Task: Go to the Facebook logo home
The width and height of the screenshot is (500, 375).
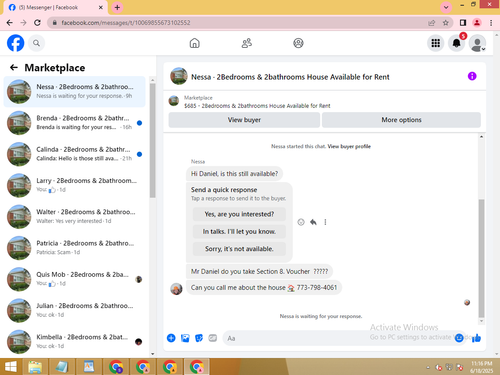Action: point(16,43)
